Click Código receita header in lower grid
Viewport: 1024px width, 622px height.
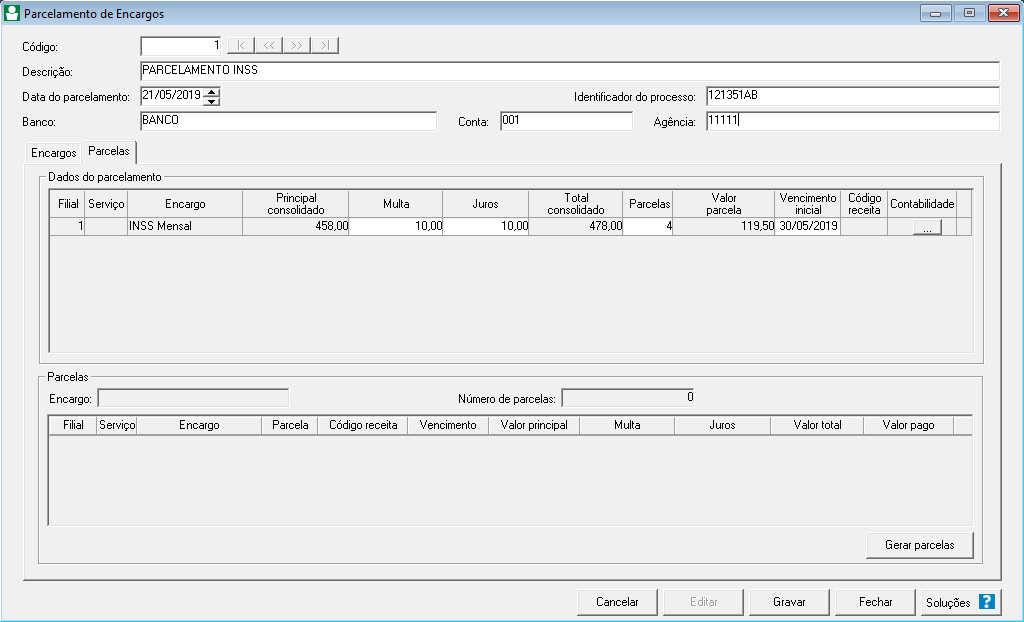(x=363, y=425)
